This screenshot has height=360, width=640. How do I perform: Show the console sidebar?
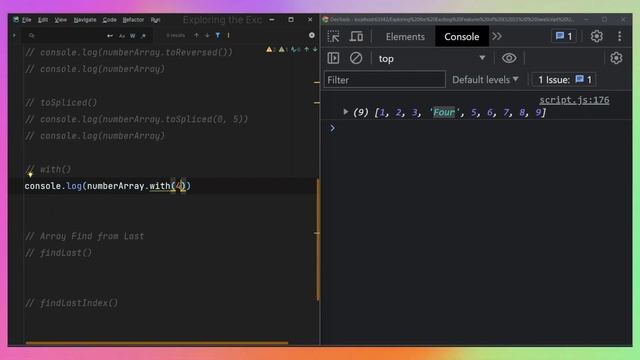tap(333, 58)
